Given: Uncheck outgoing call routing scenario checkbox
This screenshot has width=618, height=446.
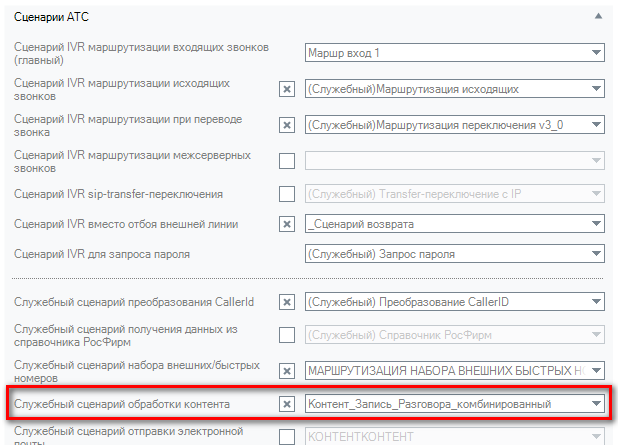Looking at the screenshot, I should [287, 89].
